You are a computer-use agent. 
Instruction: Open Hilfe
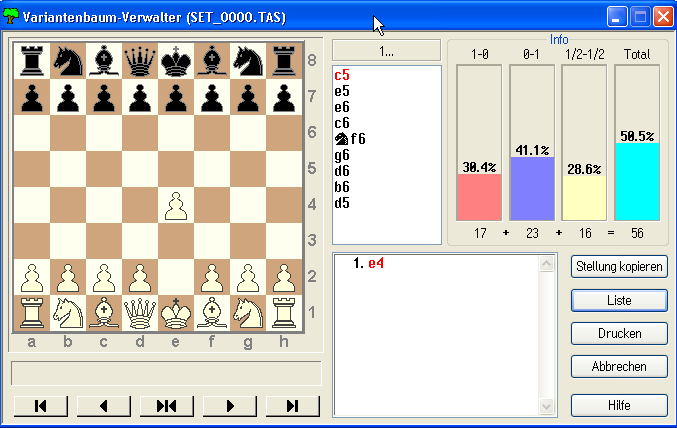coord(619,405)
